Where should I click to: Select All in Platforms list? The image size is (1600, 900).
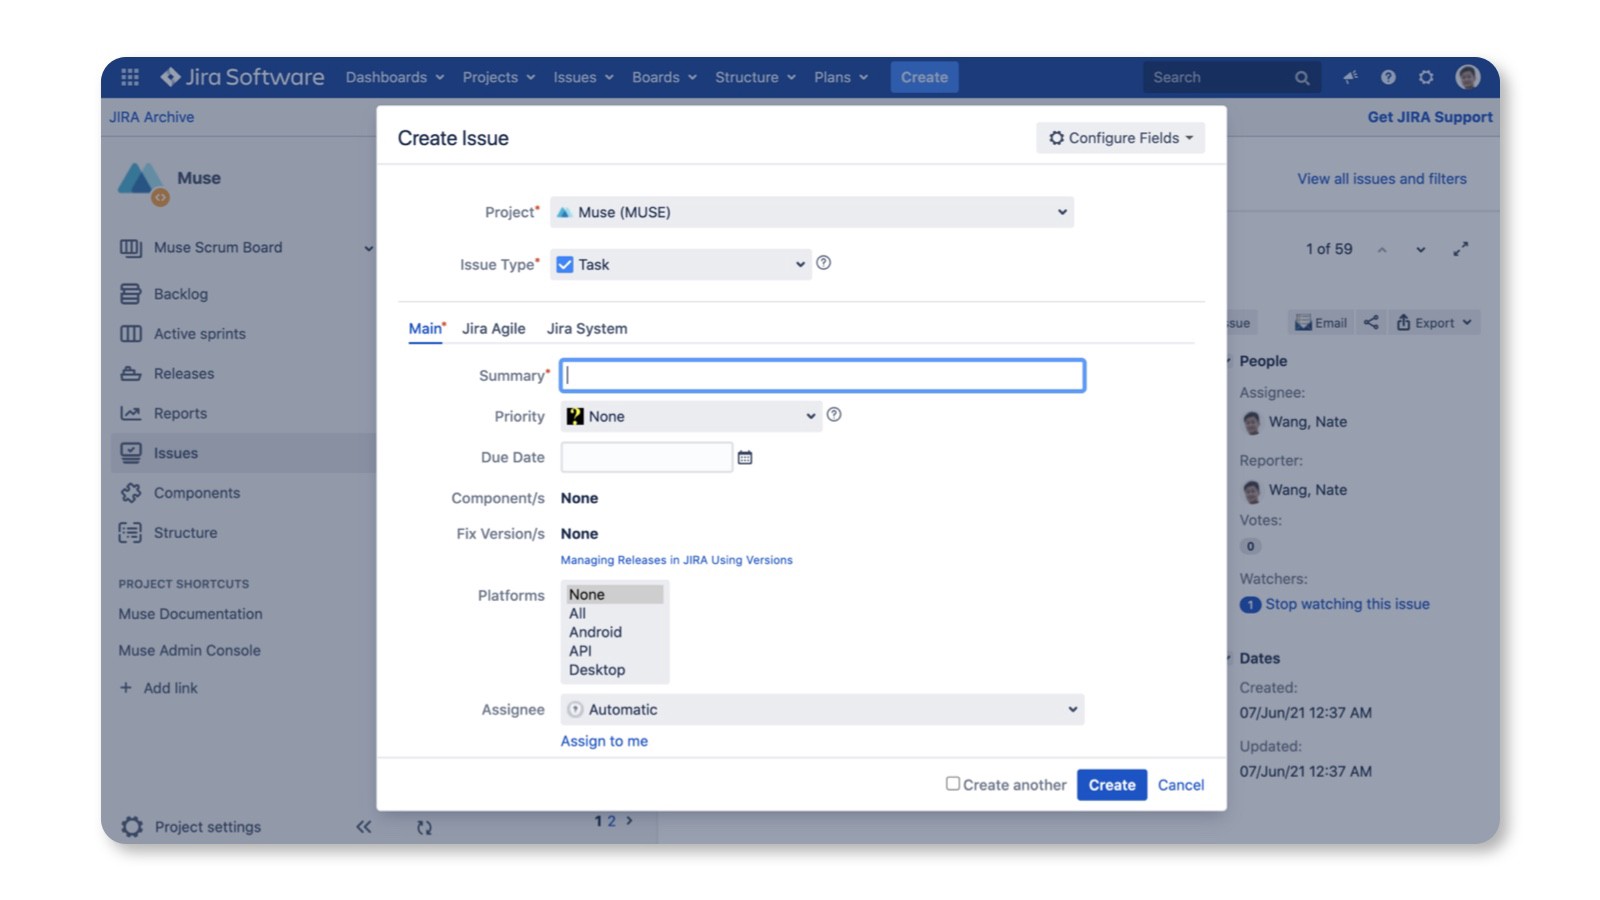[578, 613]
